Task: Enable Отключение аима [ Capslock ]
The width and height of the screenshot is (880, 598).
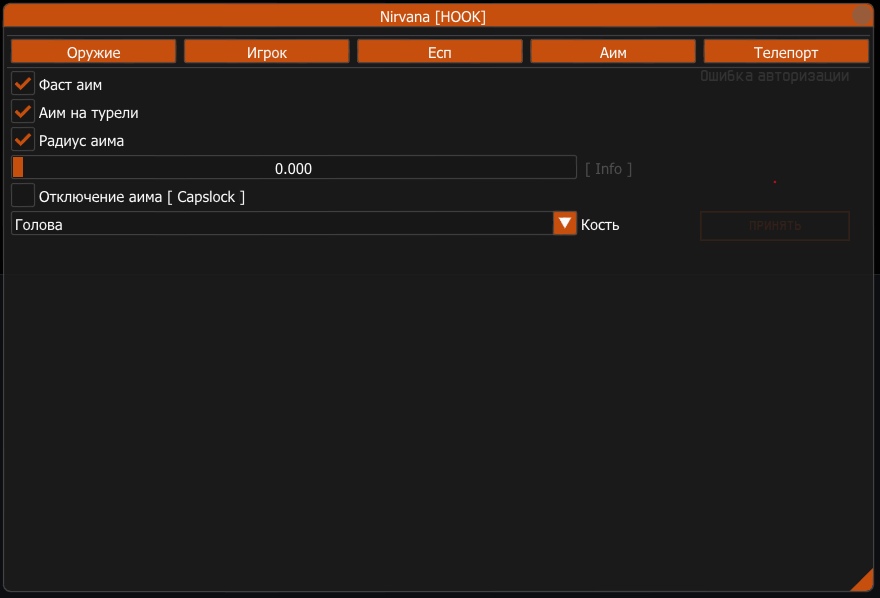Action: (x=23, y=196)
